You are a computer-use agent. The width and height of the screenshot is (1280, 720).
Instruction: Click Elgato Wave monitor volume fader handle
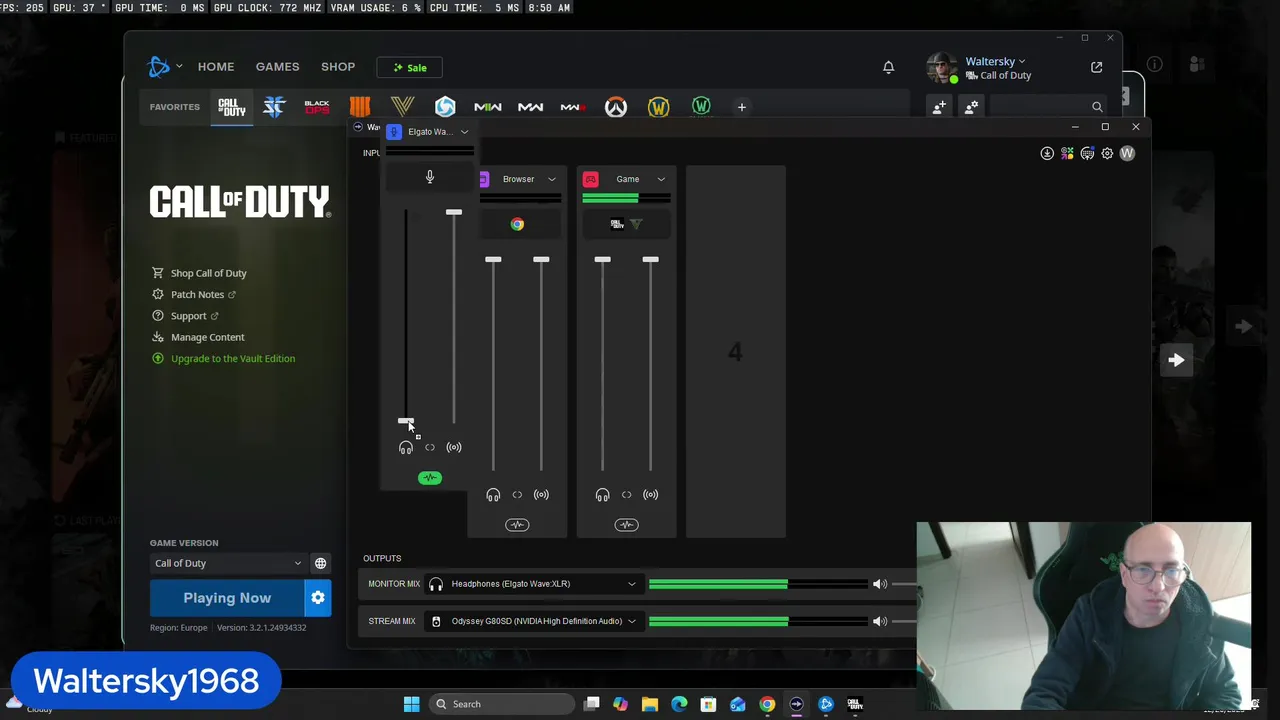pyautogui.click(x=406, y=422)
